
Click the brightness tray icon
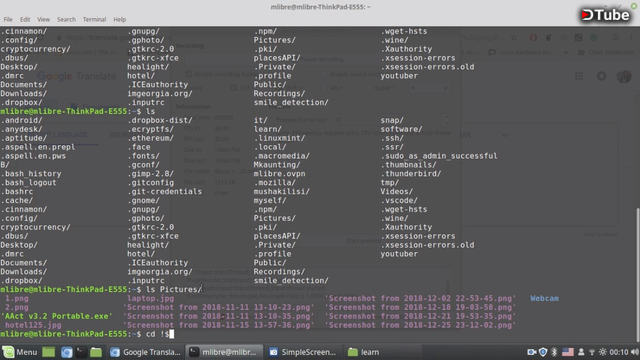pyautogui.click(x=602, y=352)
